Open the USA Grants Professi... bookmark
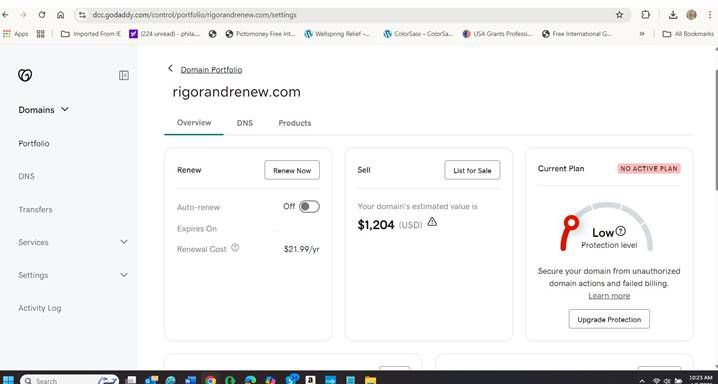The image size is (718, 384). pos(497,34)
